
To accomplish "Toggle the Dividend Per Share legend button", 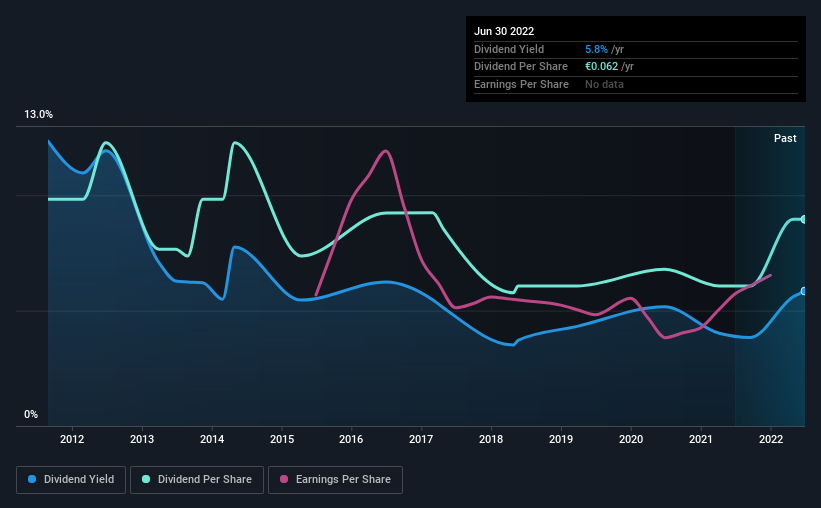I will click(197, 480).
